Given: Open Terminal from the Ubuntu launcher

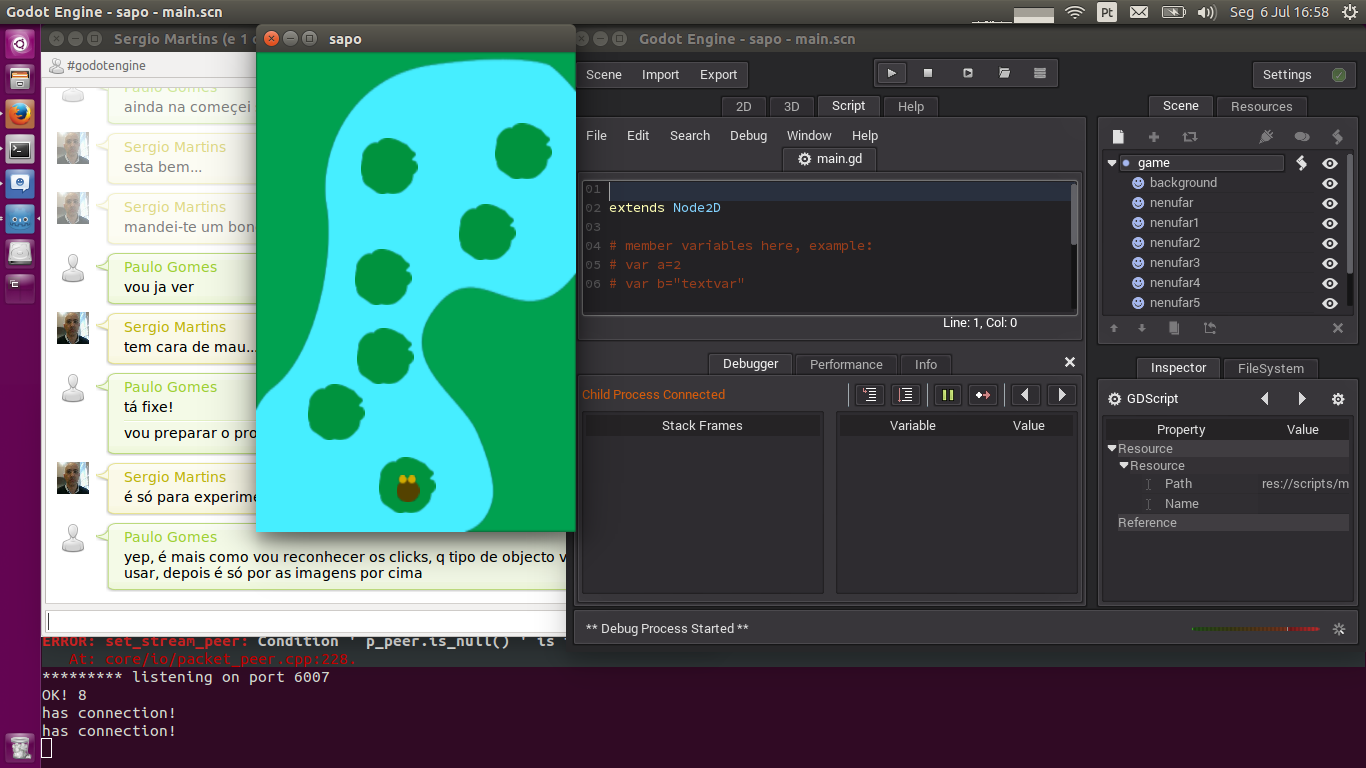Looking at the screenshot, I should pyautogui.click(x=20, y=149).
